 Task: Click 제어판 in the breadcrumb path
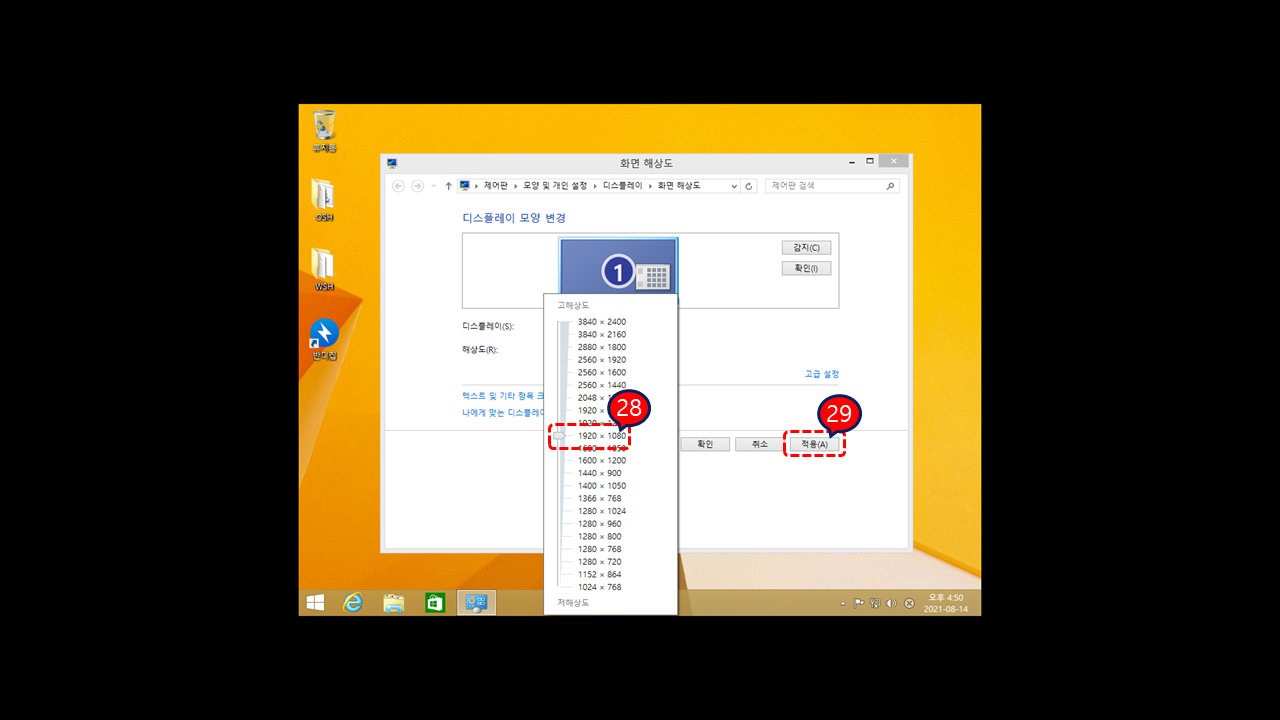tap(496, 186)
